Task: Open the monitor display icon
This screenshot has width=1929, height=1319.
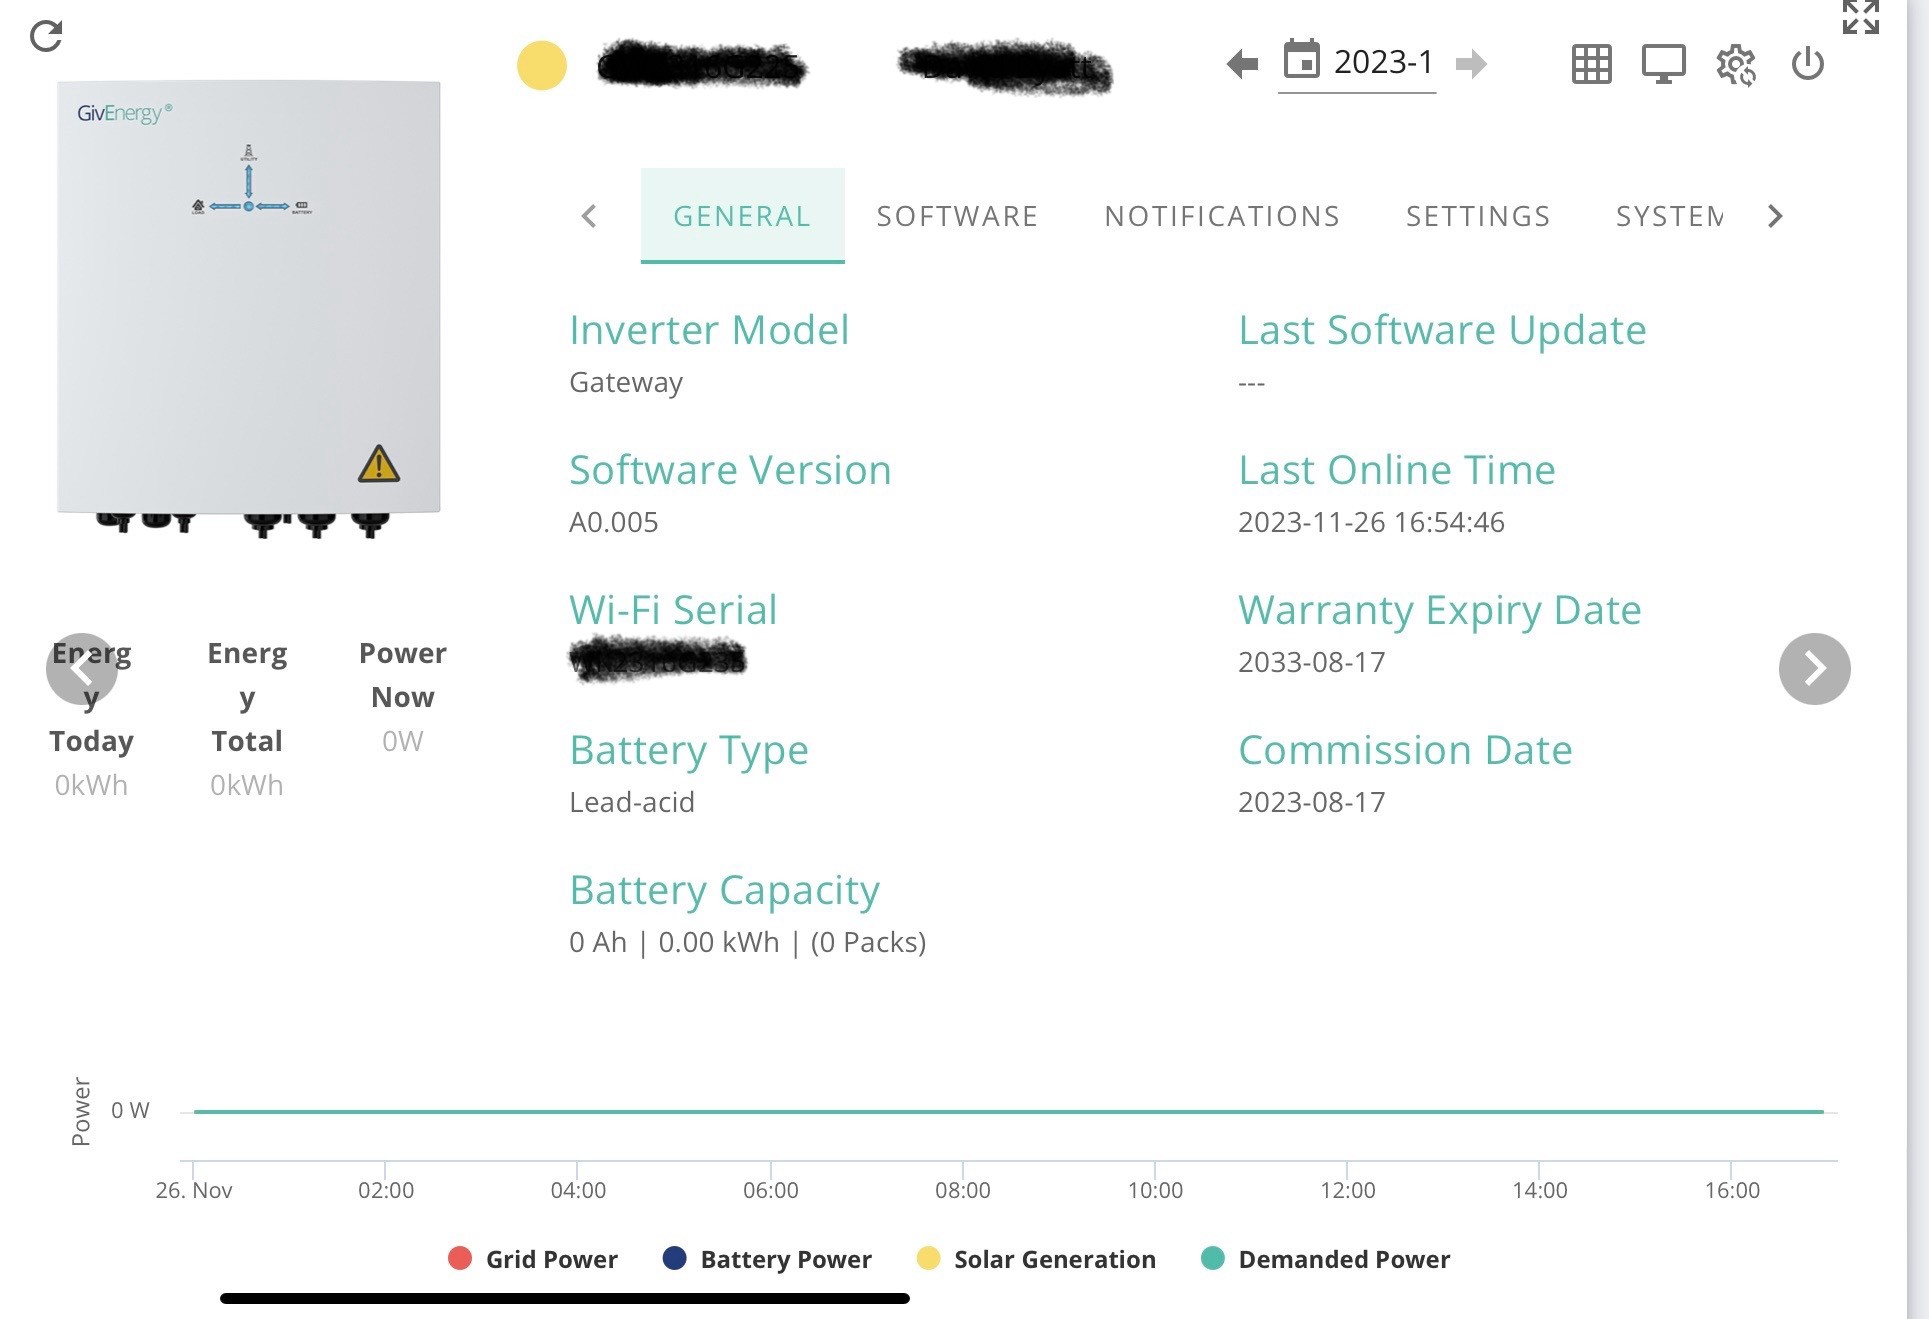Action: 1663,64
